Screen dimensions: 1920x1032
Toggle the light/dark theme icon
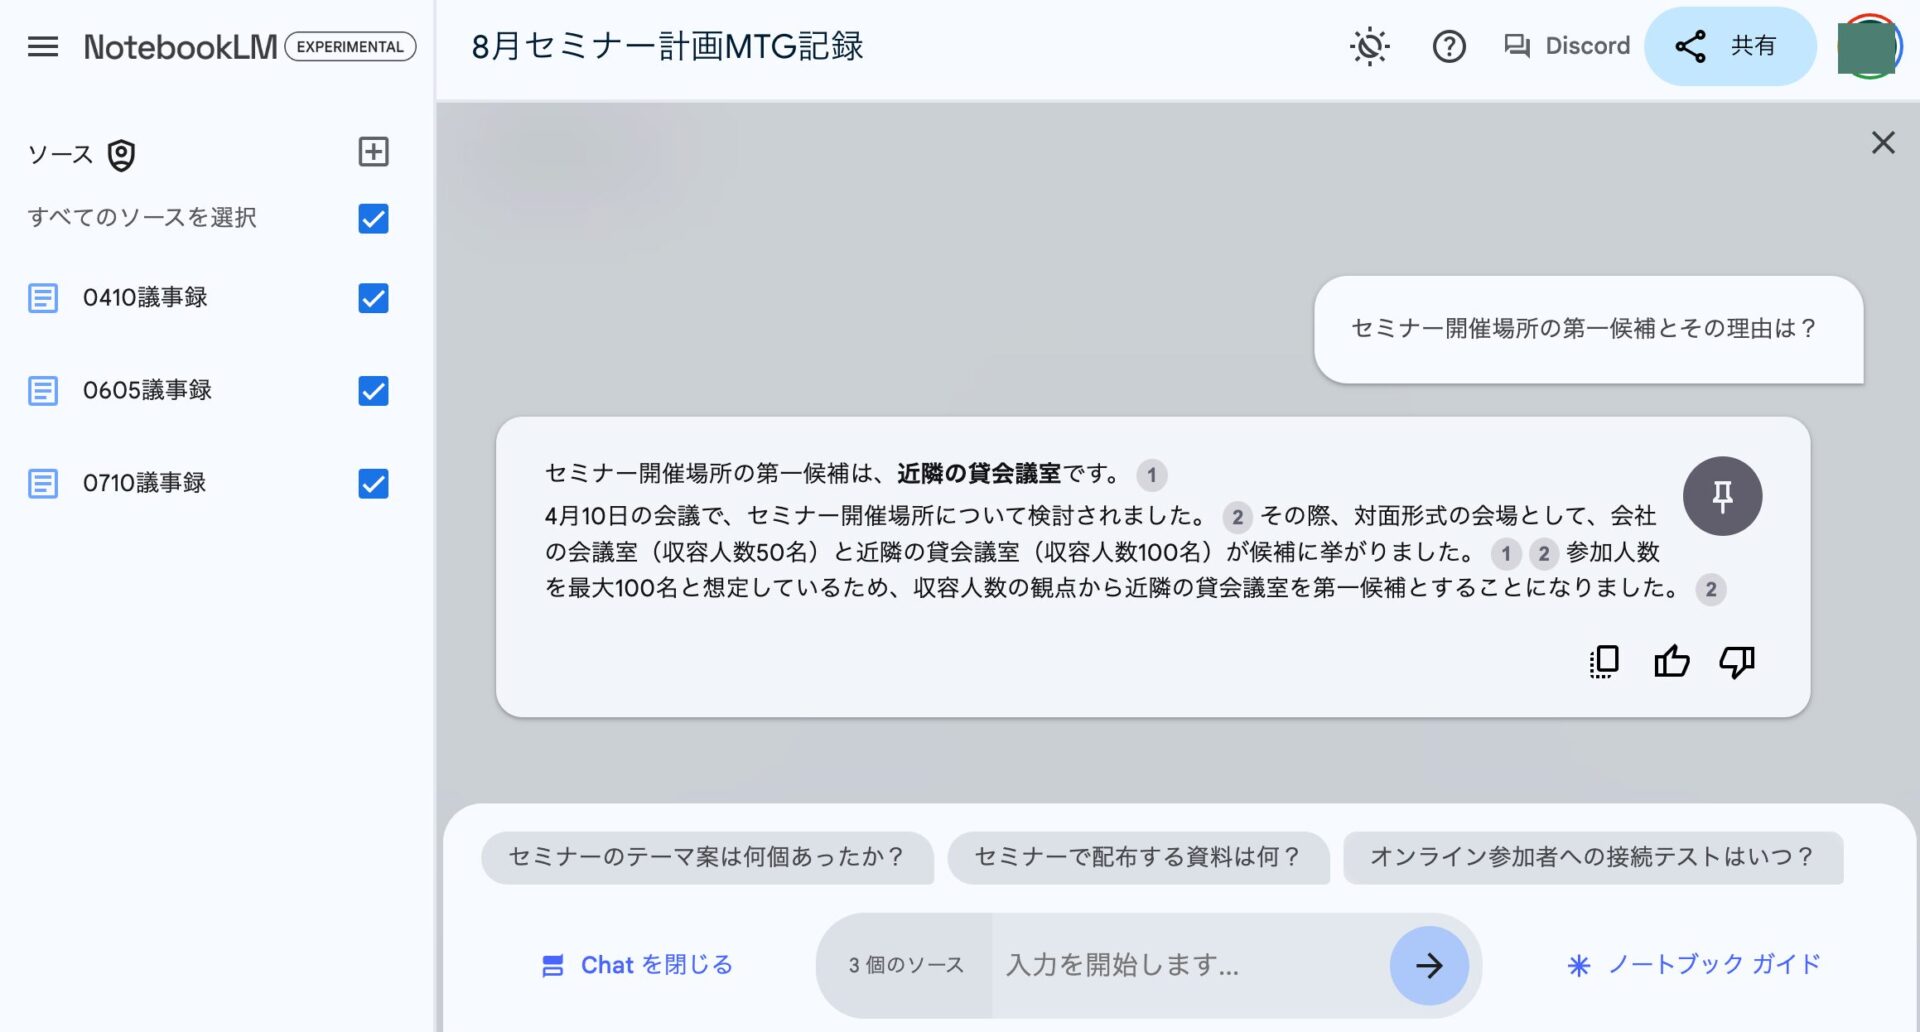point(1369,47)
